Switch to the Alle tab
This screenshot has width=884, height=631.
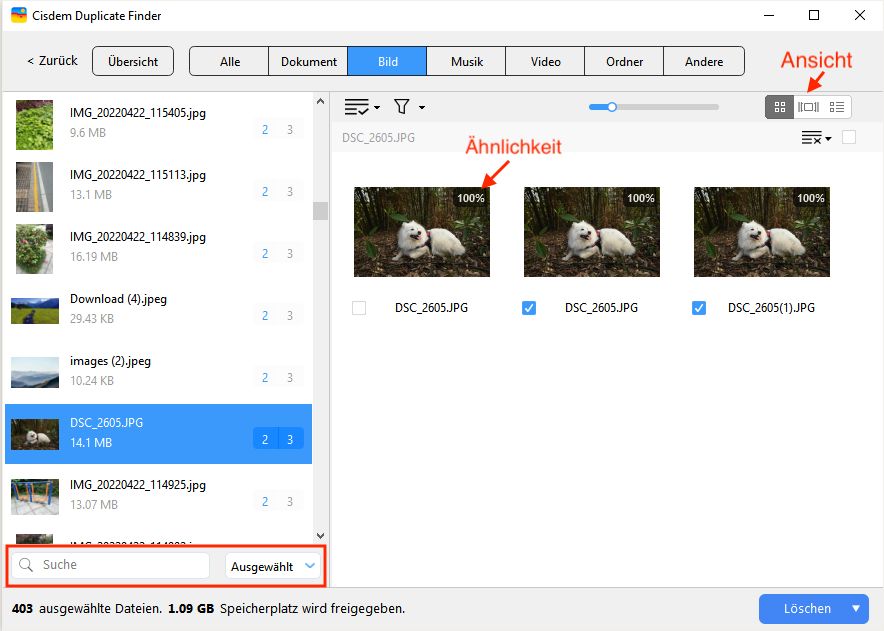click(229, 61)
